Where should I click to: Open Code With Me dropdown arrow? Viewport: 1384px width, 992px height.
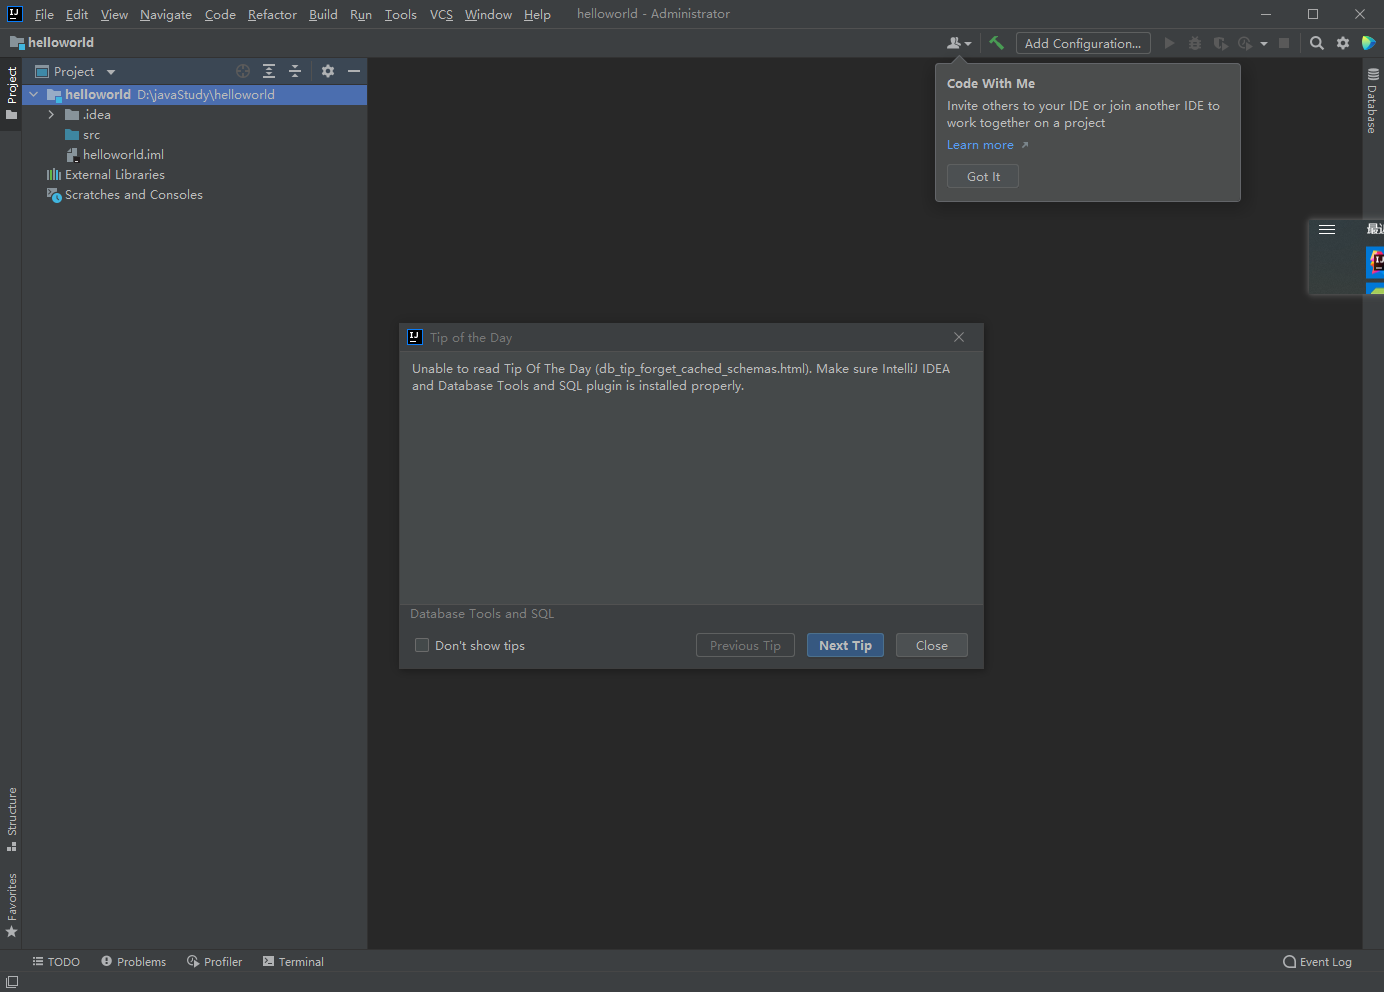click(x=968, y=43)
